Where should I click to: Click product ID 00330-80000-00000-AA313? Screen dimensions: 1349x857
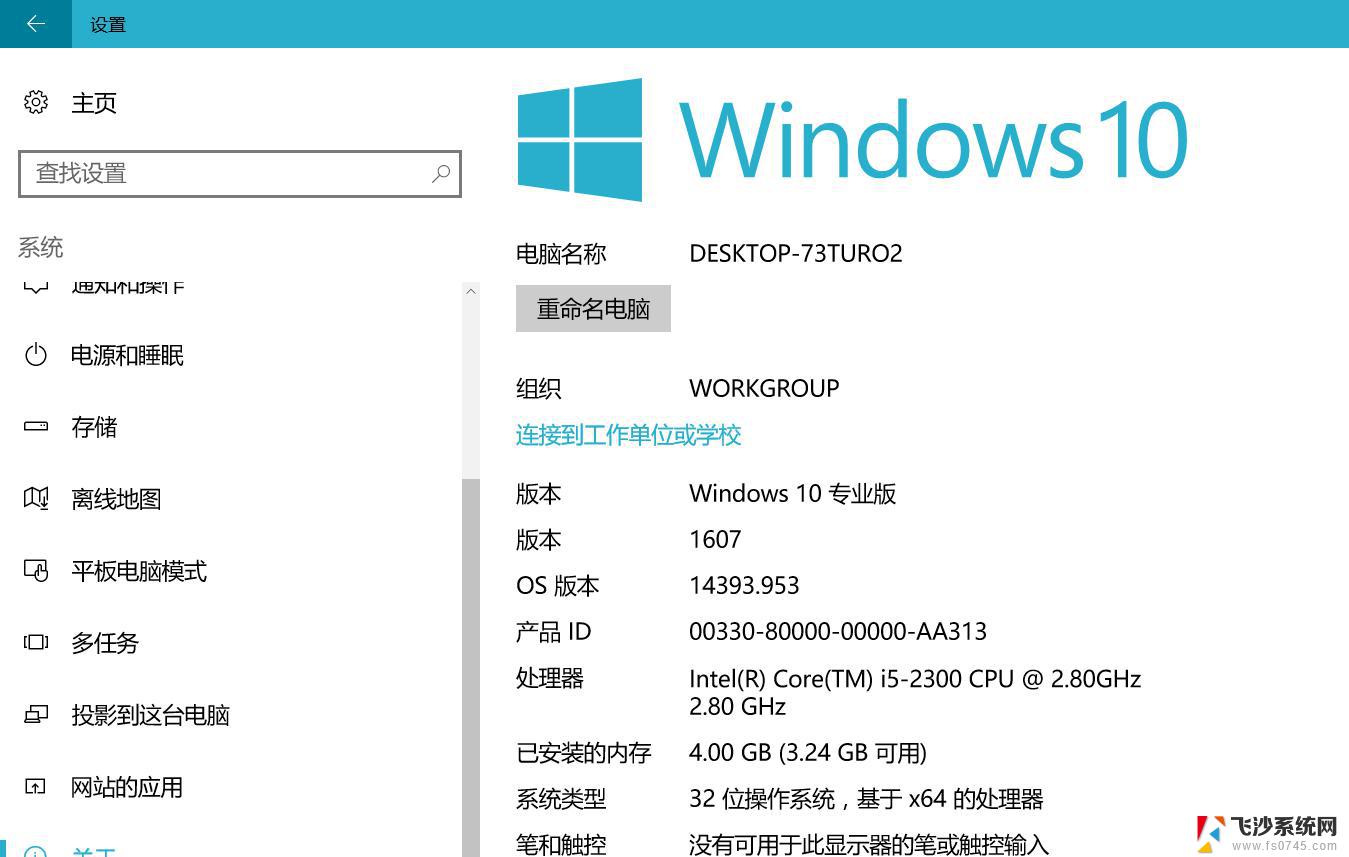point(838,632)
